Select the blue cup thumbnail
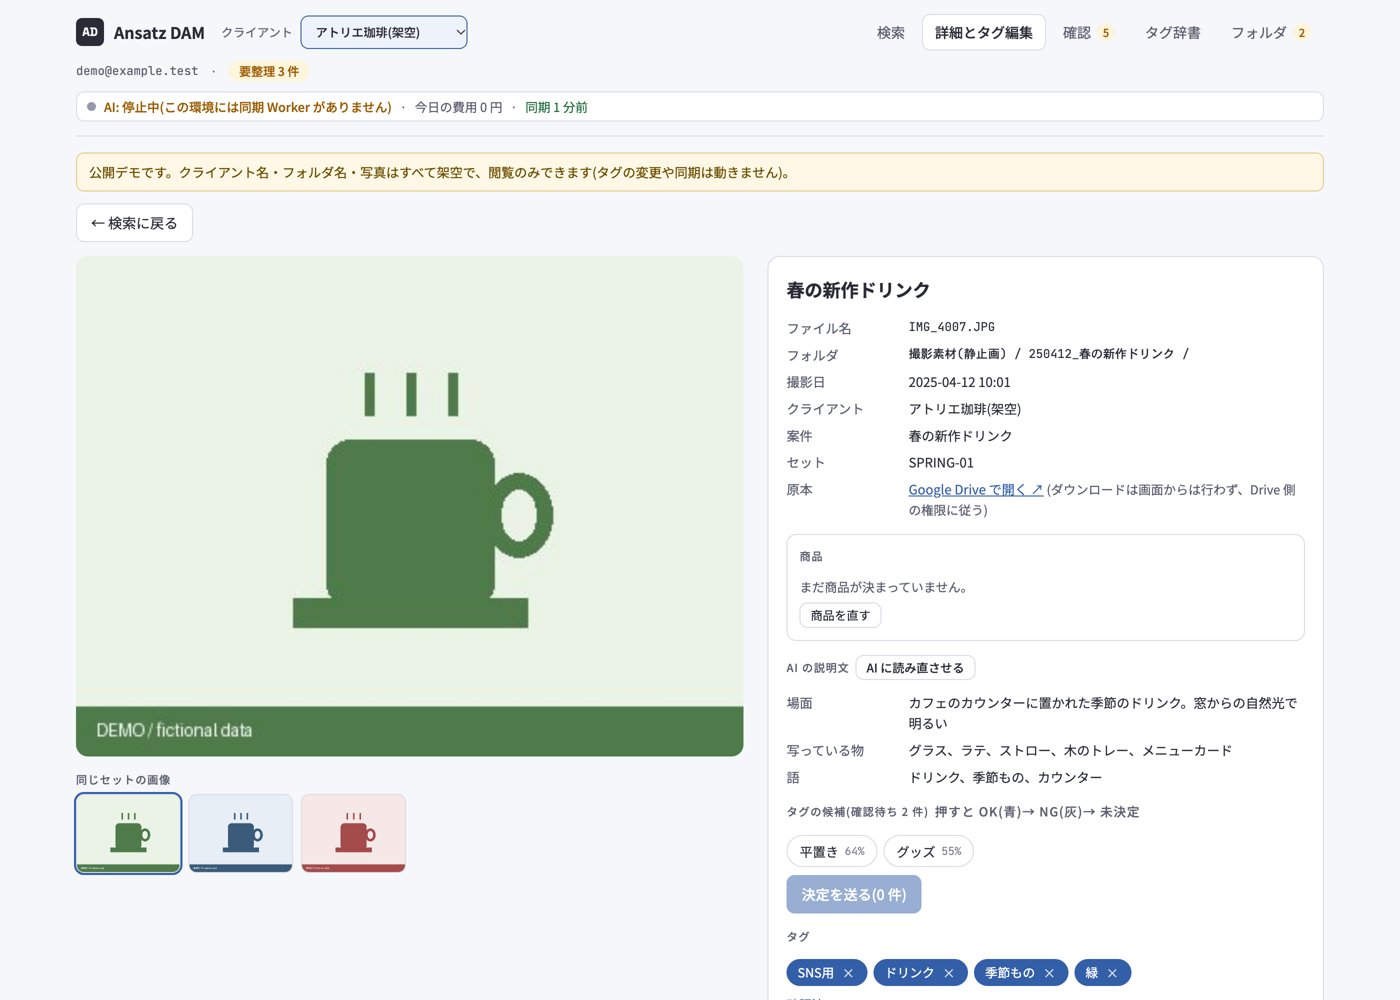This screenshot has width=1400, height=1000. point(241,833)
